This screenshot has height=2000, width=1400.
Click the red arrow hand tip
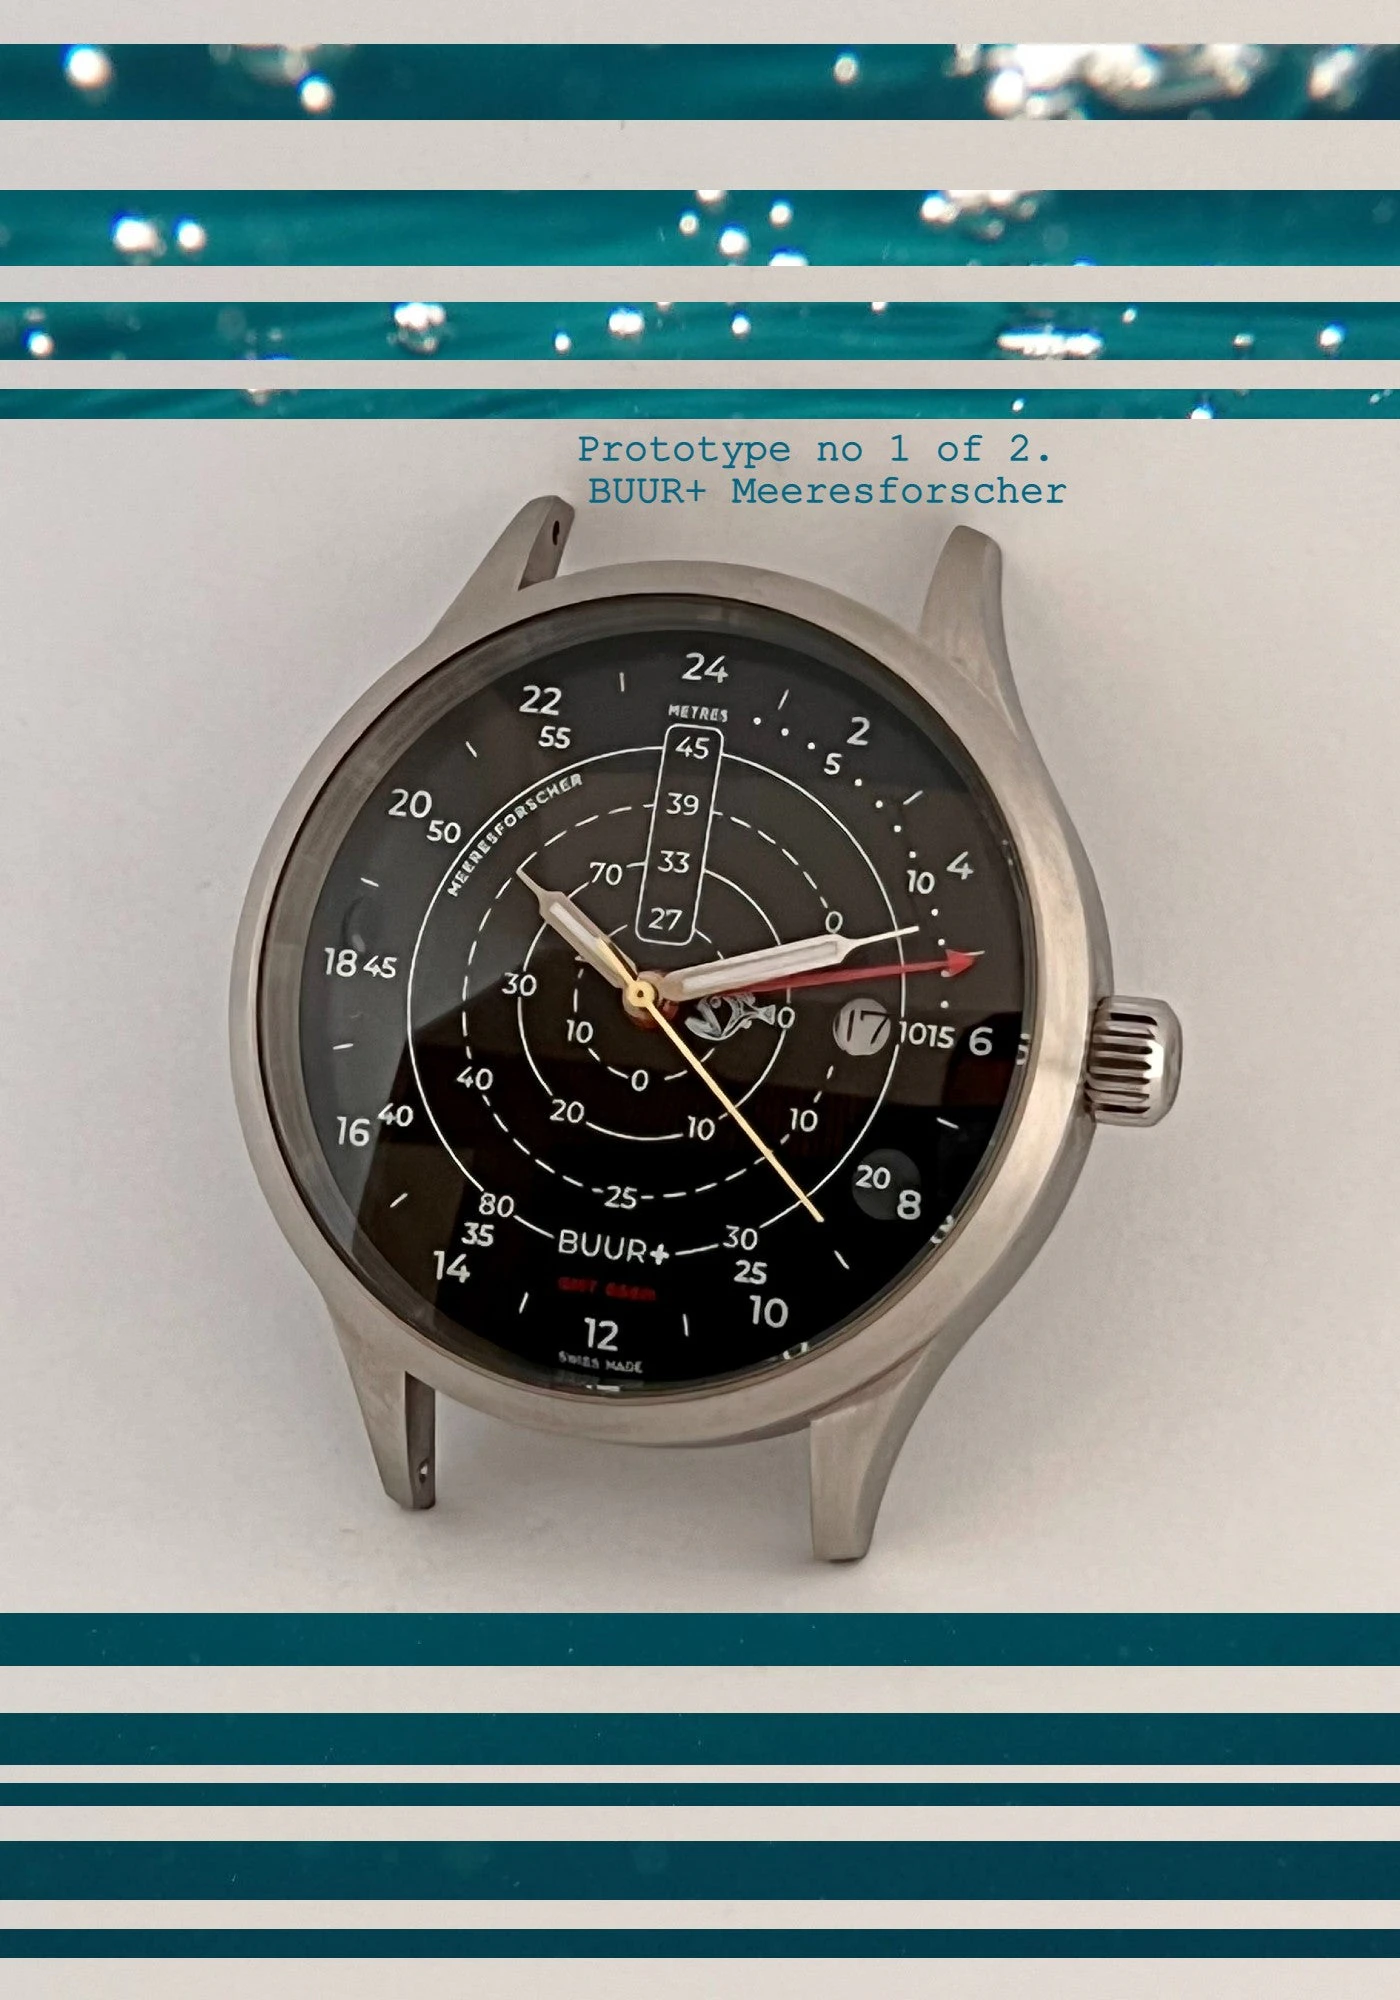960,963
